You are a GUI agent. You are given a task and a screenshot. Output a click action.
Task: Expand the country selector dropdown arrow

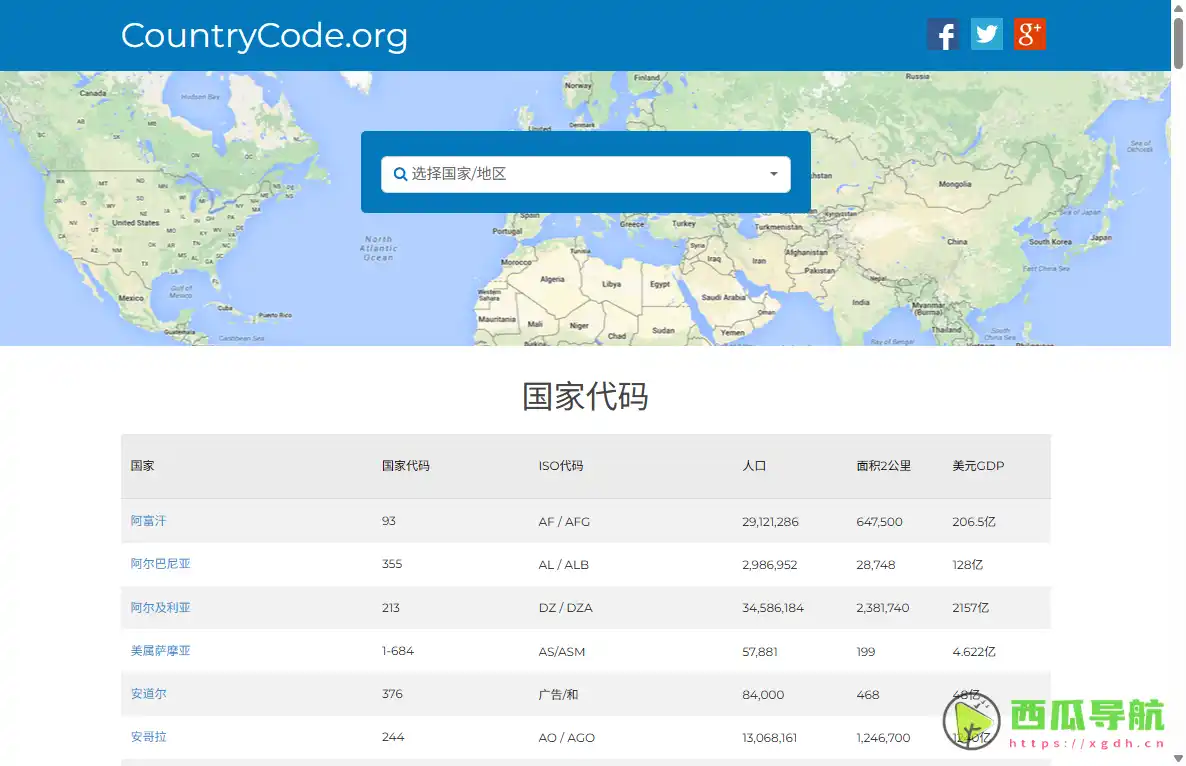[773, 174]
